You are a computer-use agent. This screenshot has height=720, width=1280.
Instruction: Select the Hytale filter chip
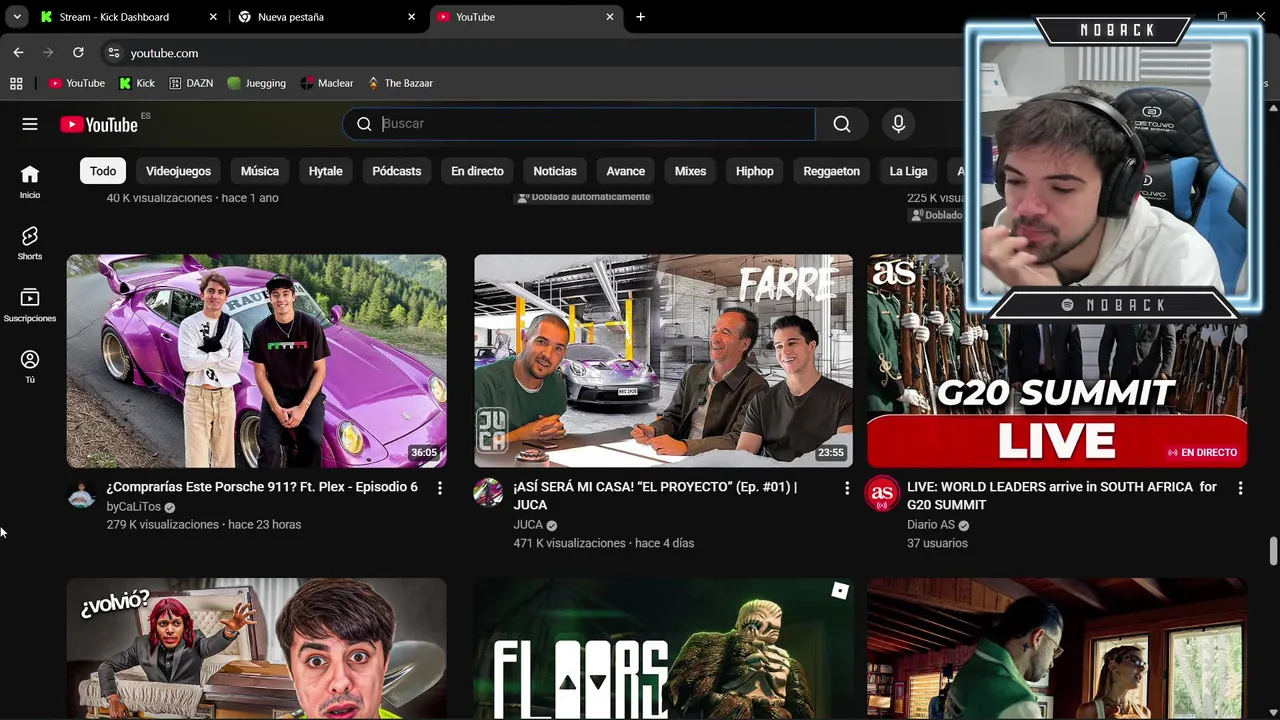click(x=325, y=171)
